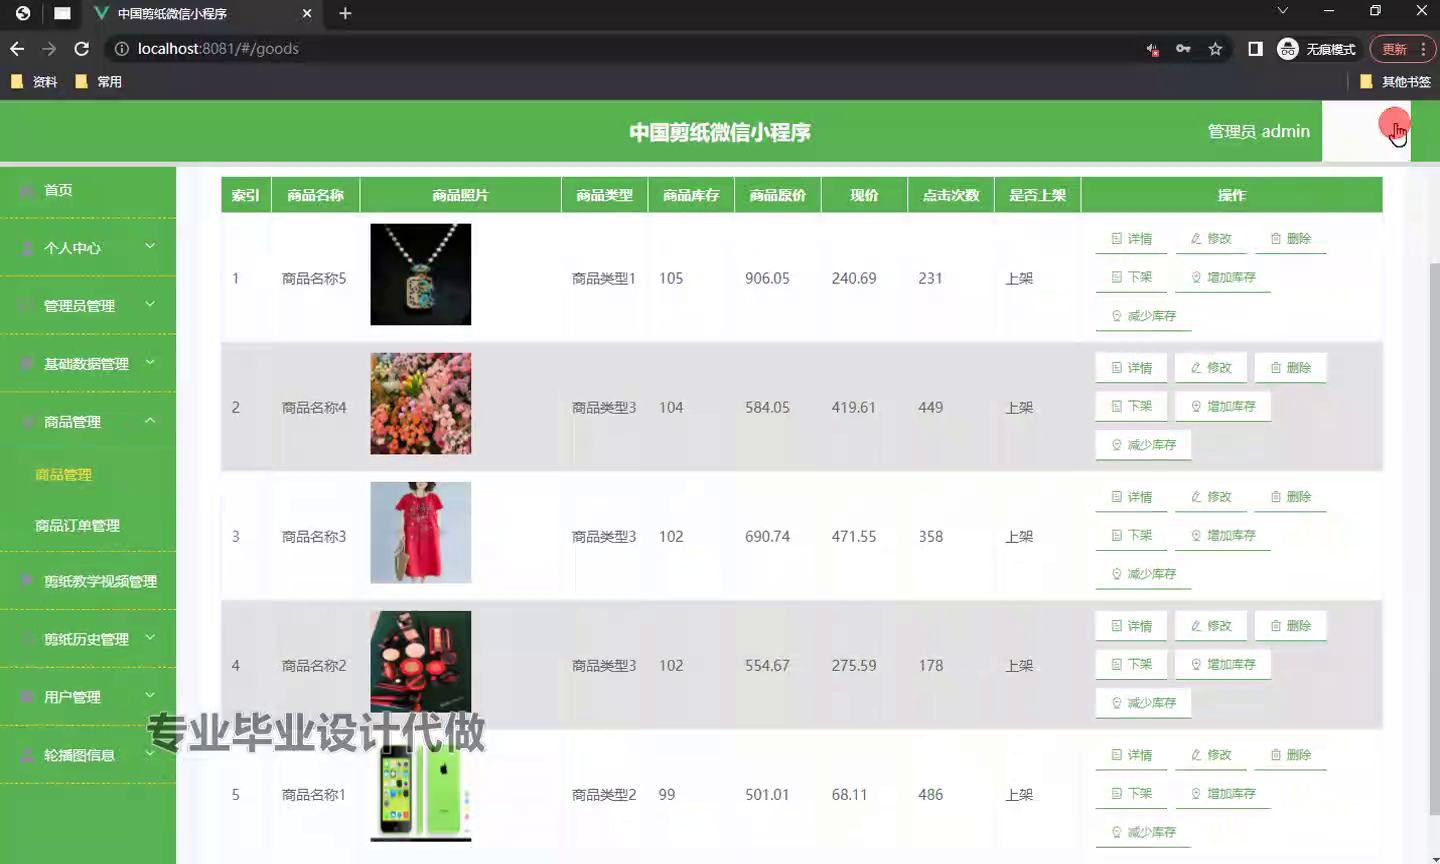The width and height of the screenshot is (1440, 864).
Task: Click 修改 for 商品名称3
Action: pos(1211,497)
